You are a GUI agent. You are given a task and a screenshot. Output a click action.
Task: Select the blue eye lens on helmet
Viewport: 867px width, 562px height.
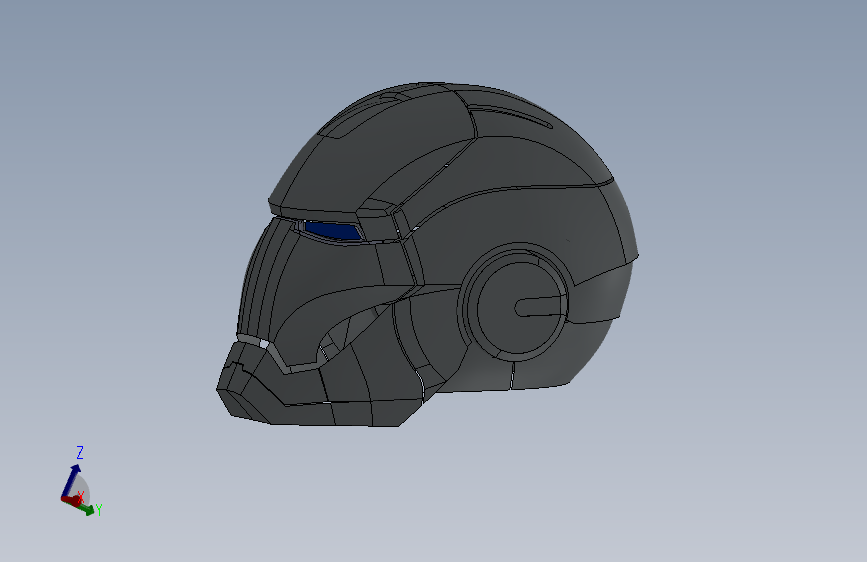(333, 230)
